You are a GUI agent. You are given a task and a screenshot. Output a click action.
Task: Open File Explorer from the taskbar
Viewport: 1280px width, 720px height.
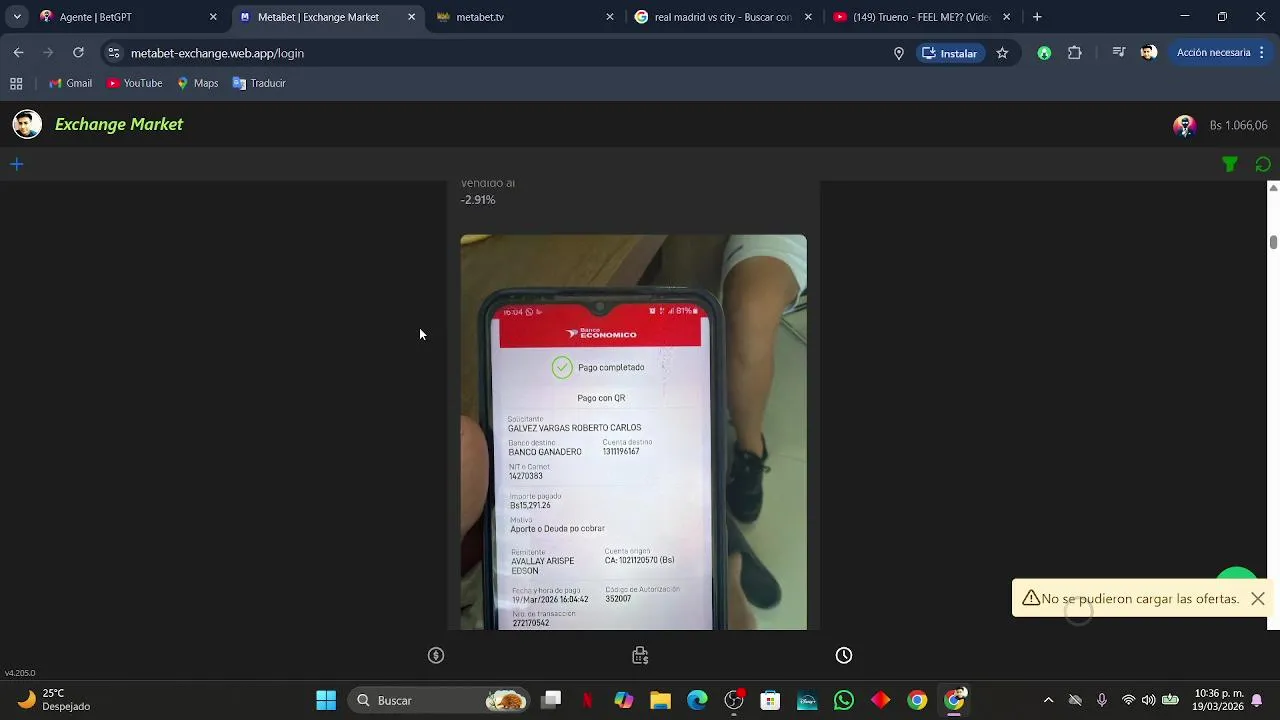pyautogui.click(x=660, y=700)
